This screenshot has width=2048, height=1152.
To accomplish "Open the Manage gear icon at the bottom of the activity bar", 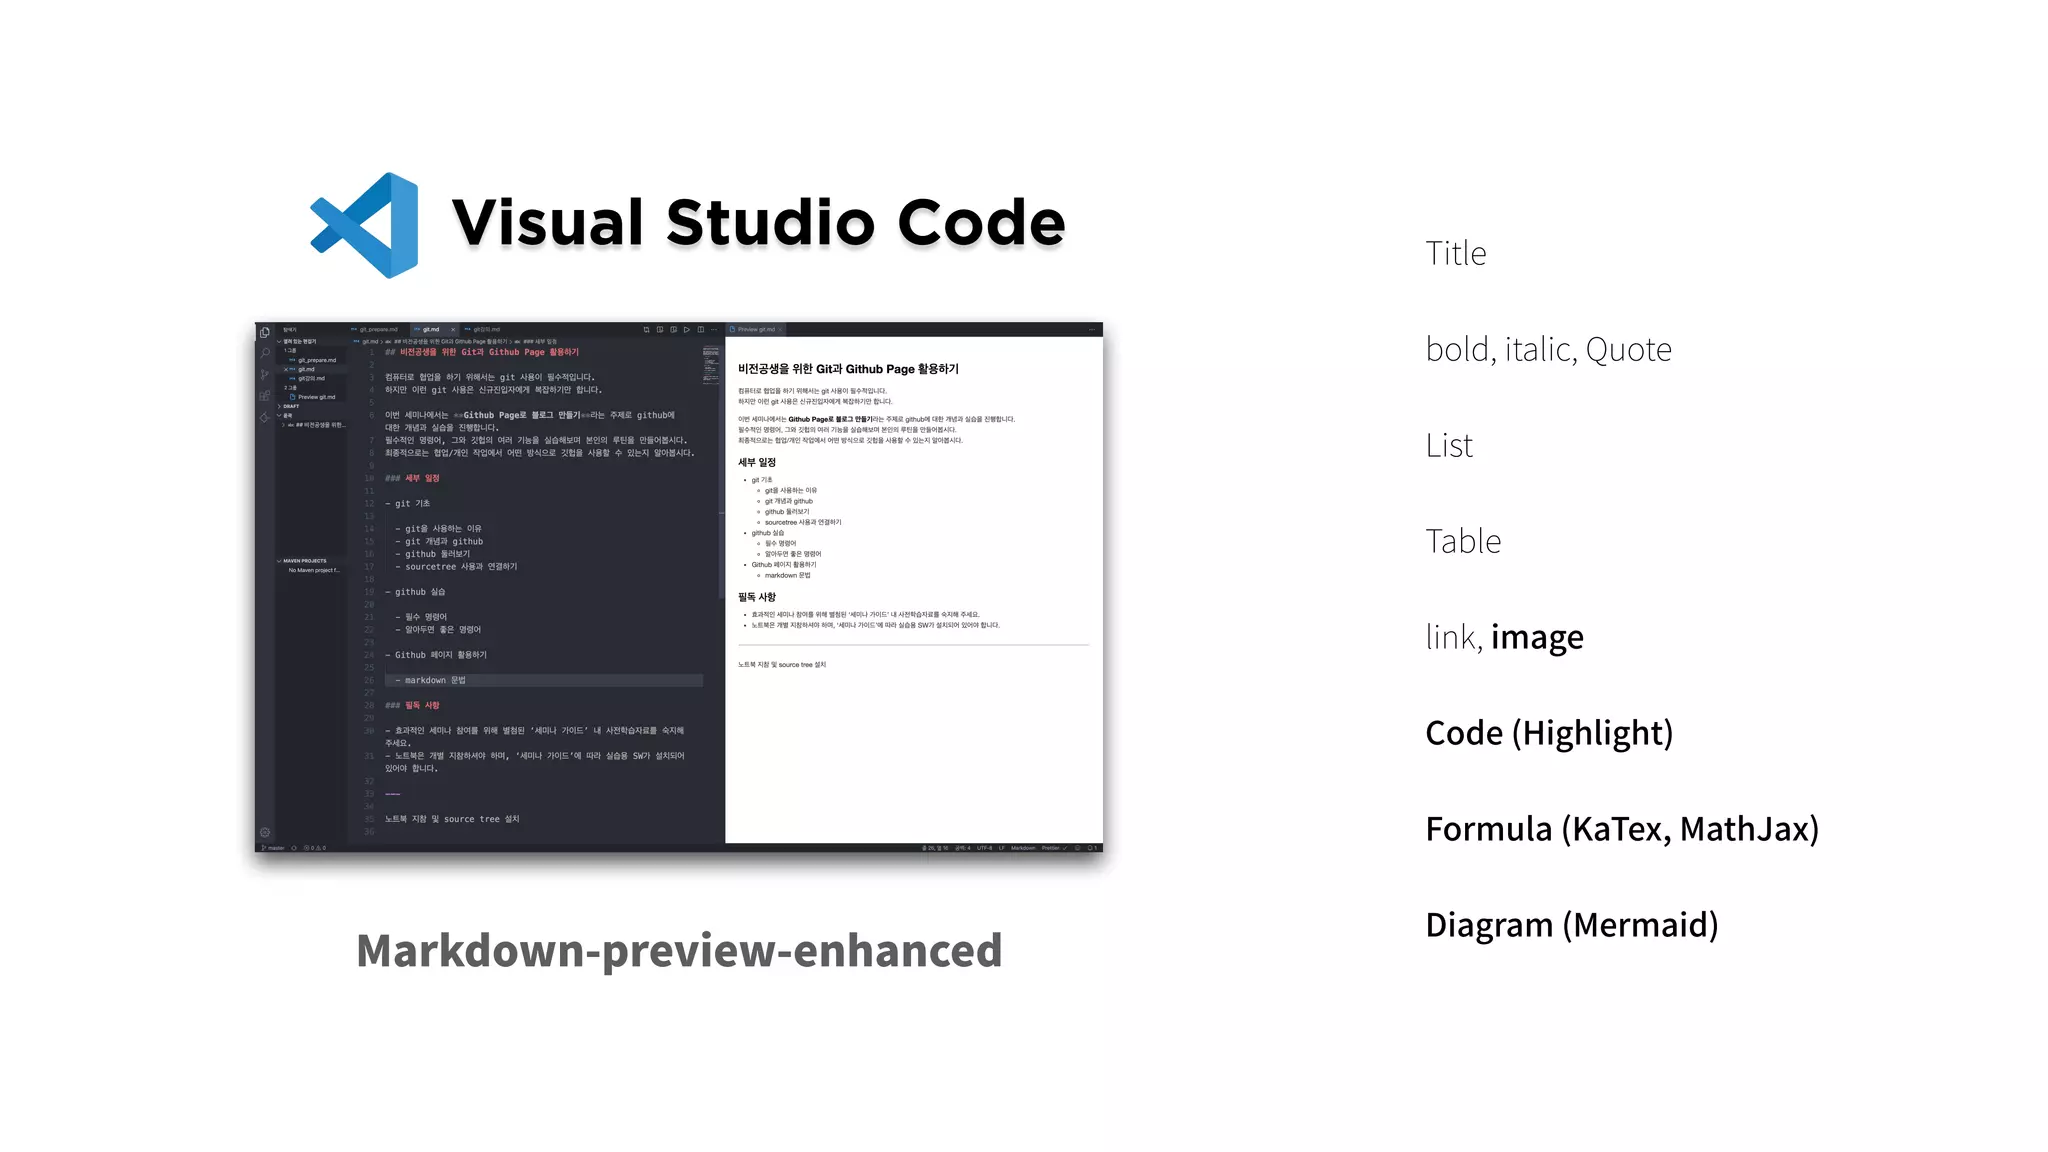I will coord(265,832).
